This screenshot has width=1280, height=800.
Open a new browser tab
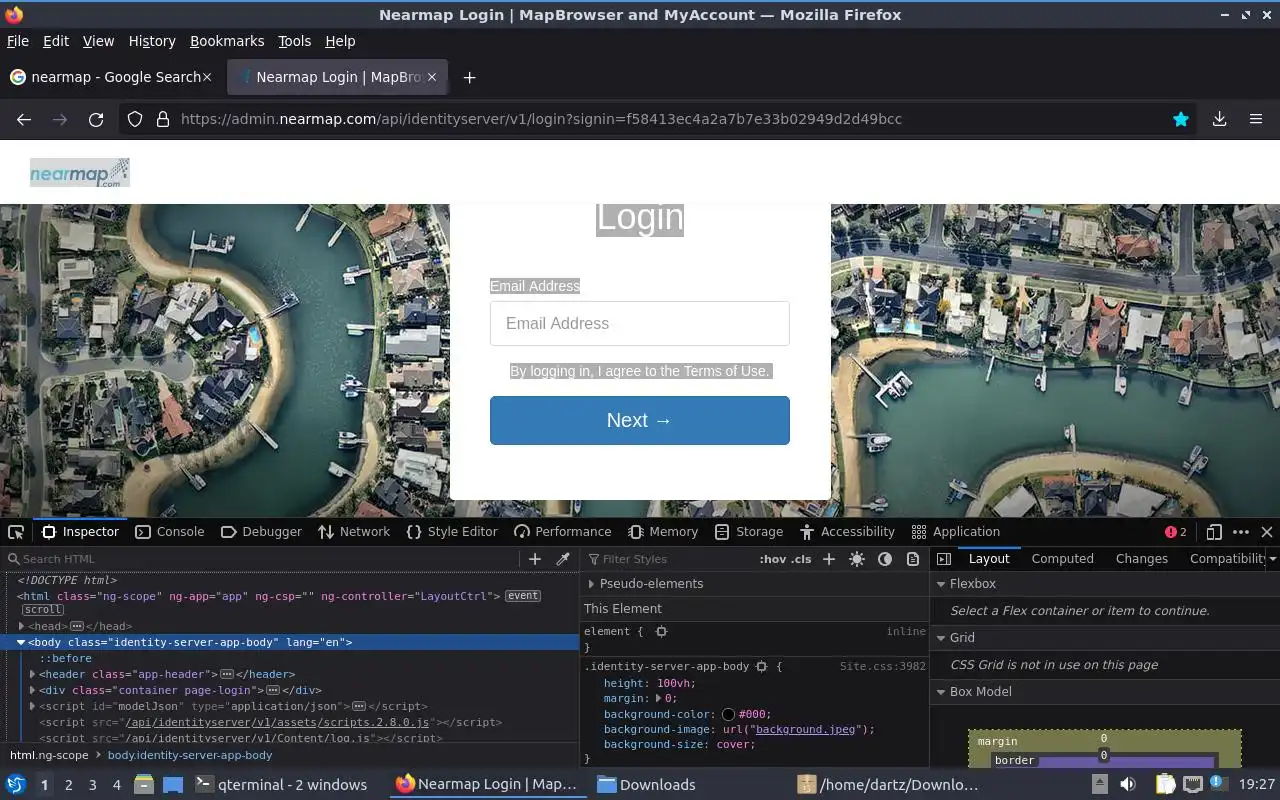469,77
